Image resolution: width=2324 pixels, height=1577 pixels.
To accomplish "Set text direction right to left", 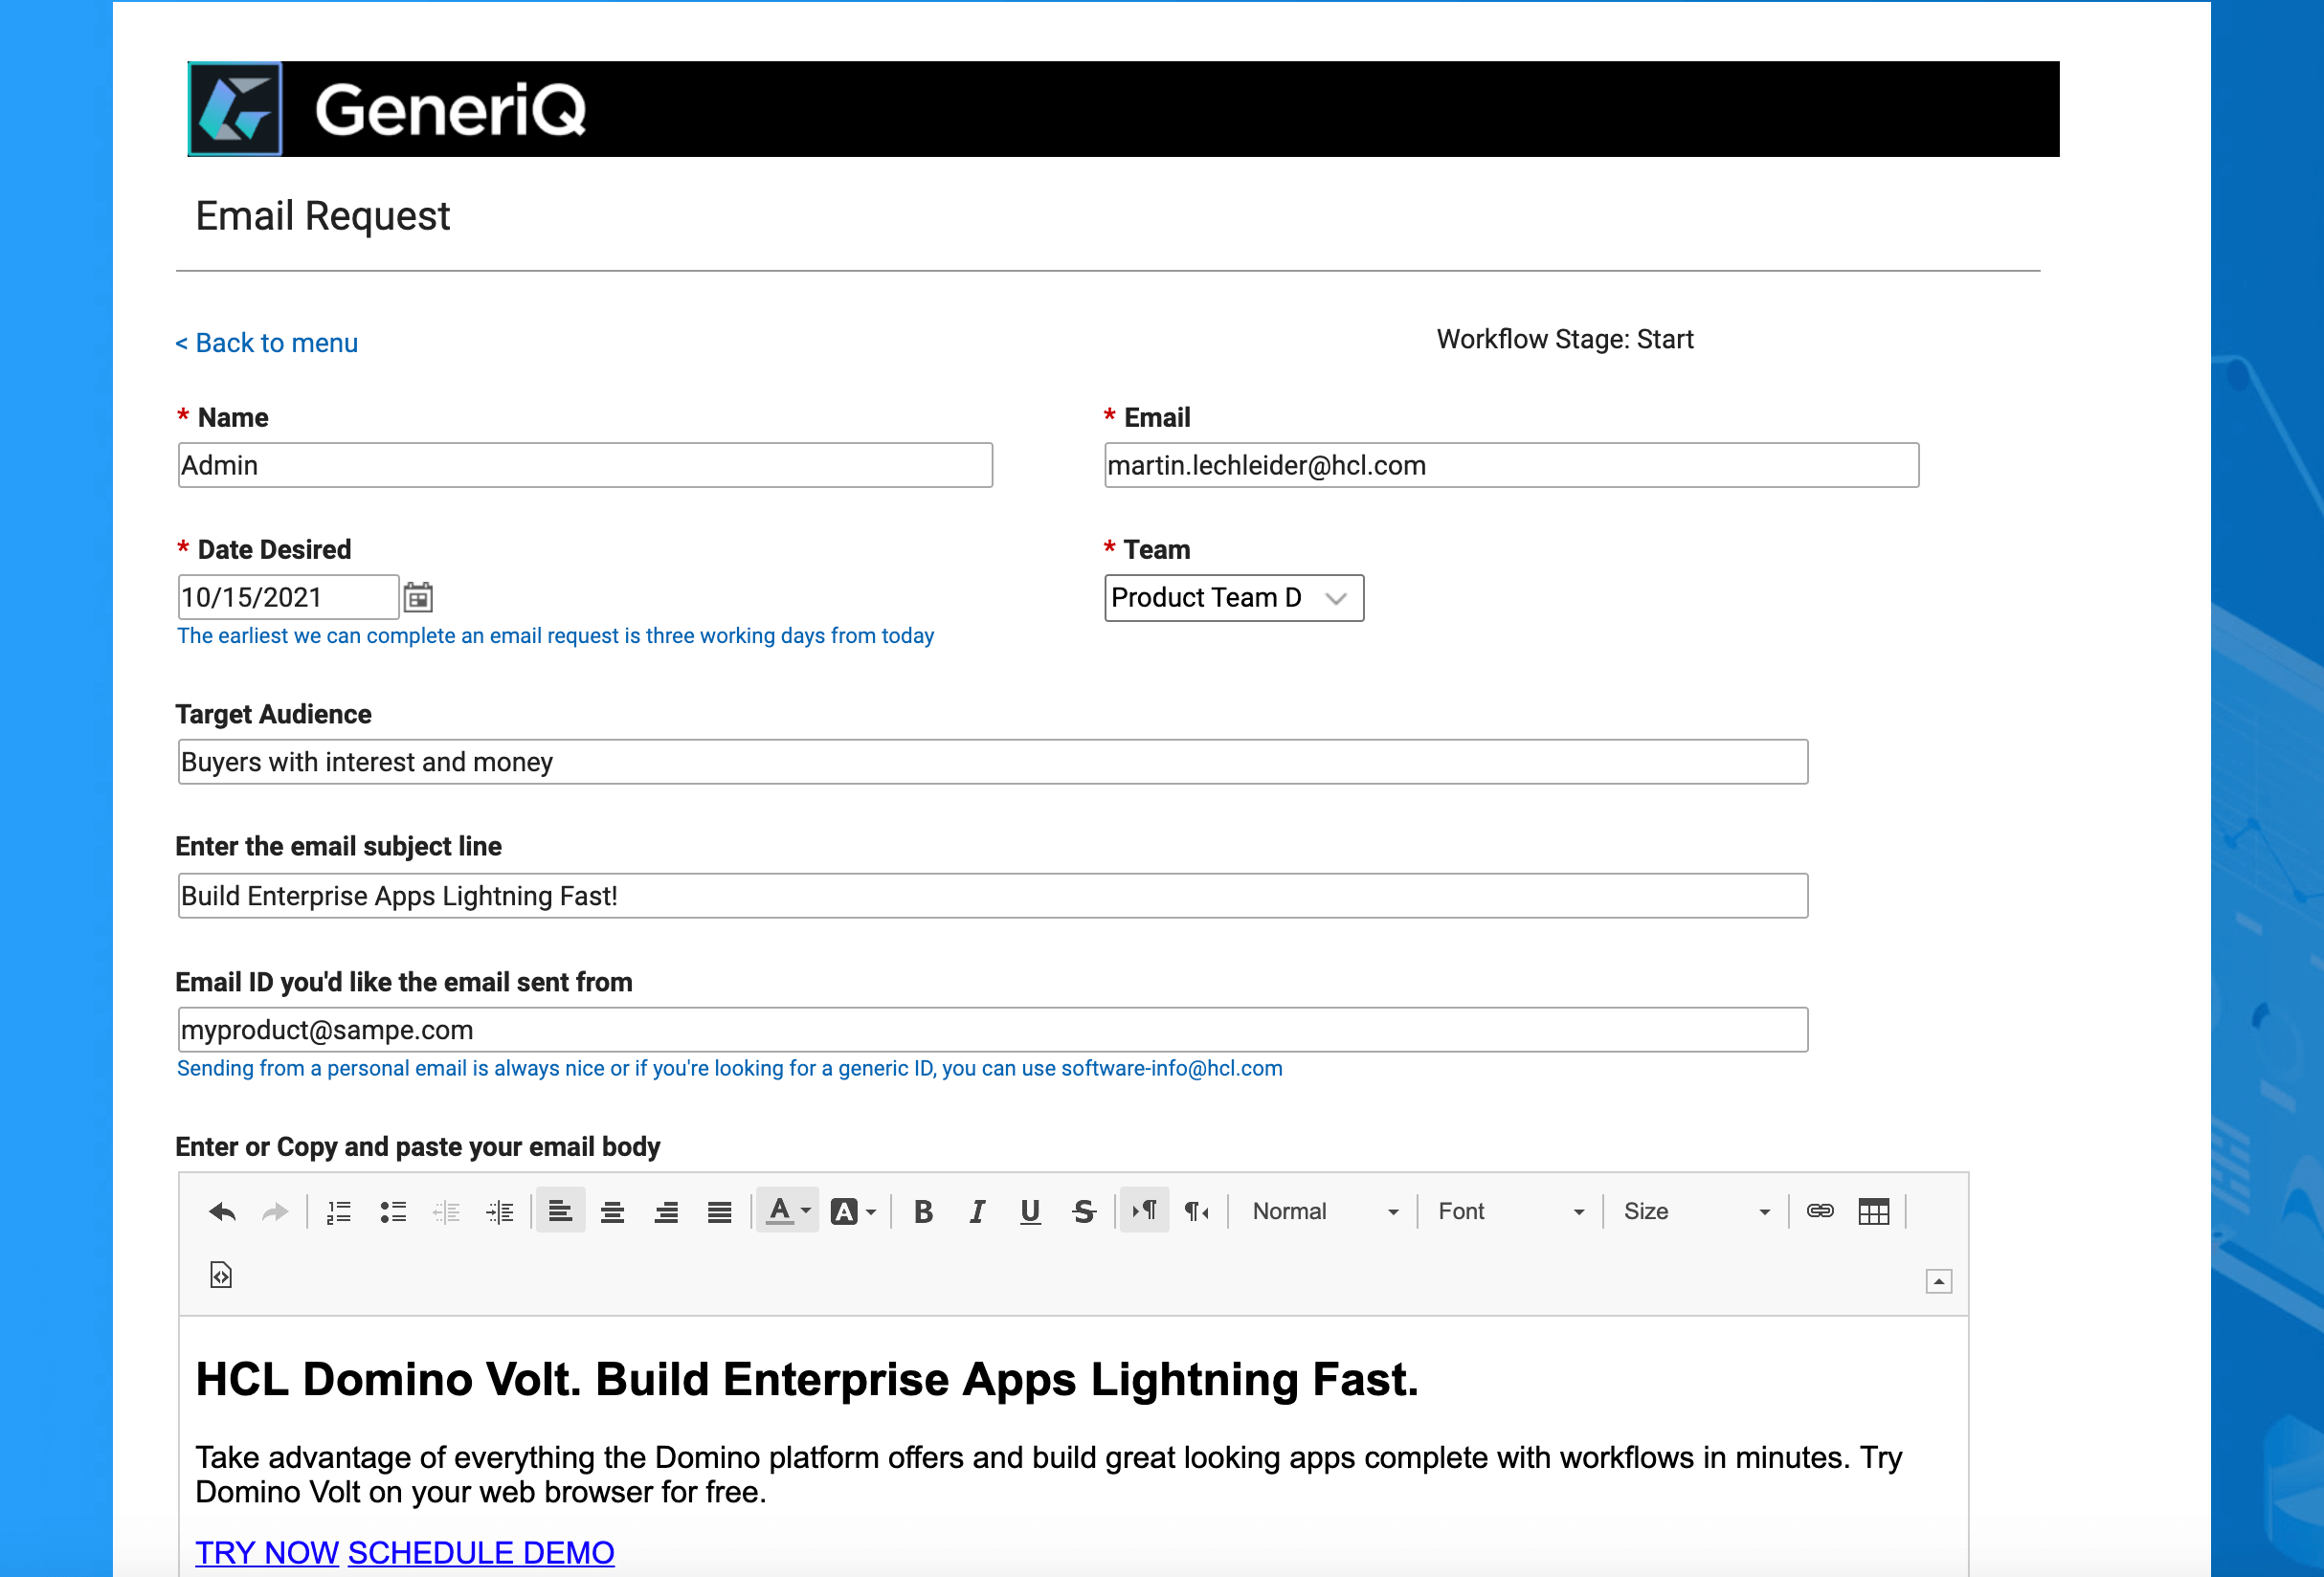I will 1197,1212.
